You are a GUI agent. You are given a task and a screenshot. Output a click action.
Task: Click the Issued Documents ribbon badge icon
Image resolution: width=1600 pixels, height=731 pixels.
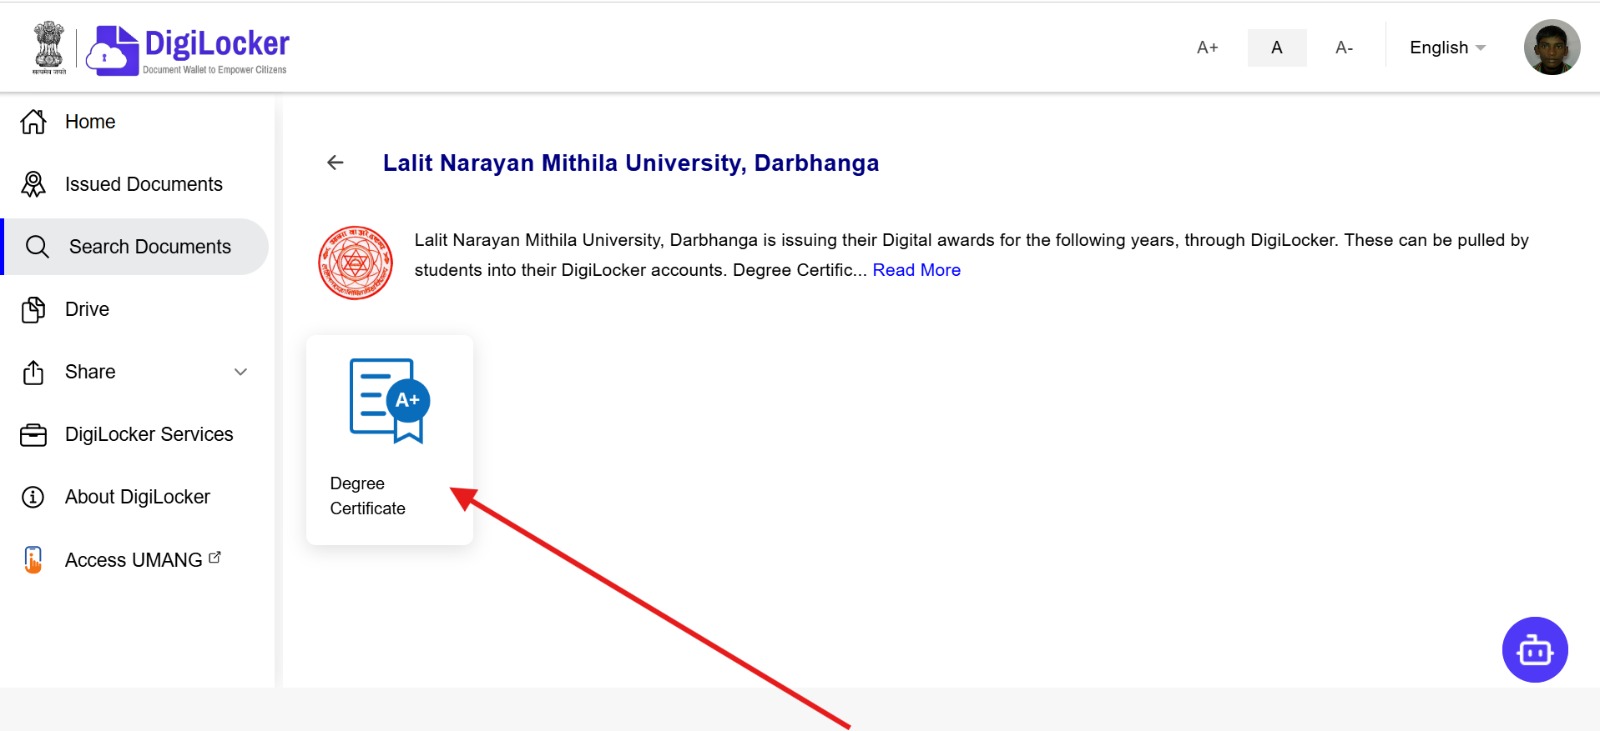pyautogui.click(x=33, y=184)
